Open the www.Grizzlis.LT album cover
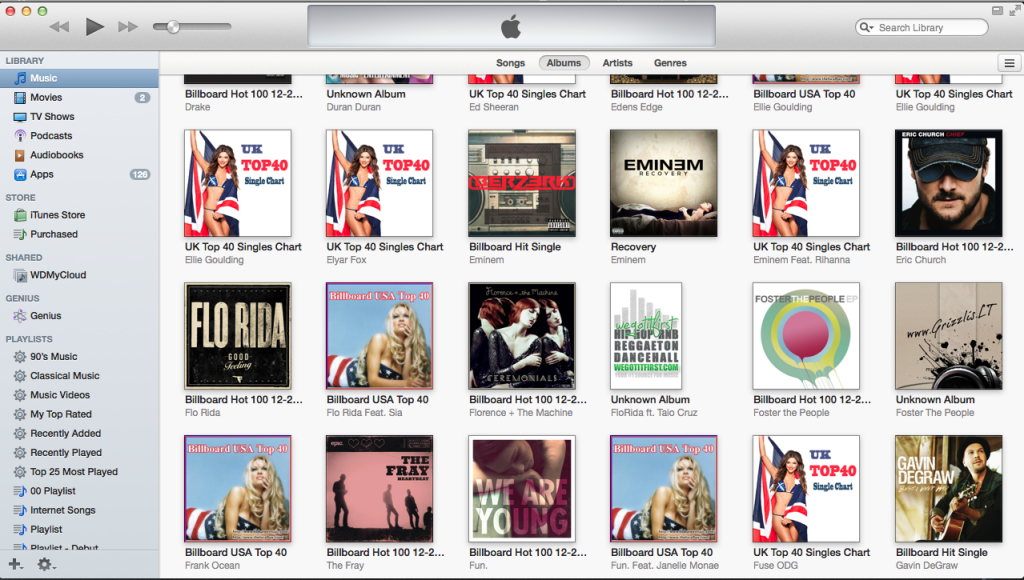Viewport: 1024px width, 580px height. point(948,336)
